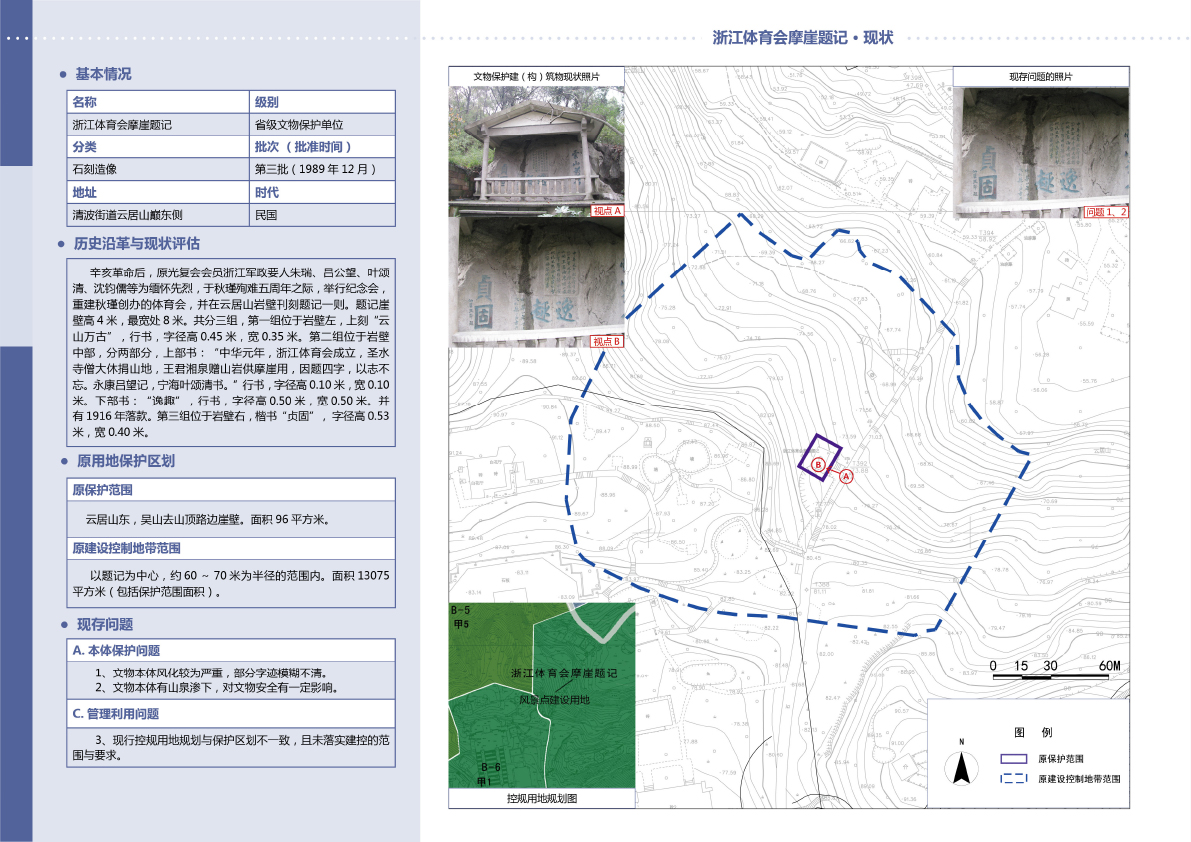Click the 视点 B photo label
Image resolution: width=1191 pixels, height=842 pixels.
pos(607,342)
